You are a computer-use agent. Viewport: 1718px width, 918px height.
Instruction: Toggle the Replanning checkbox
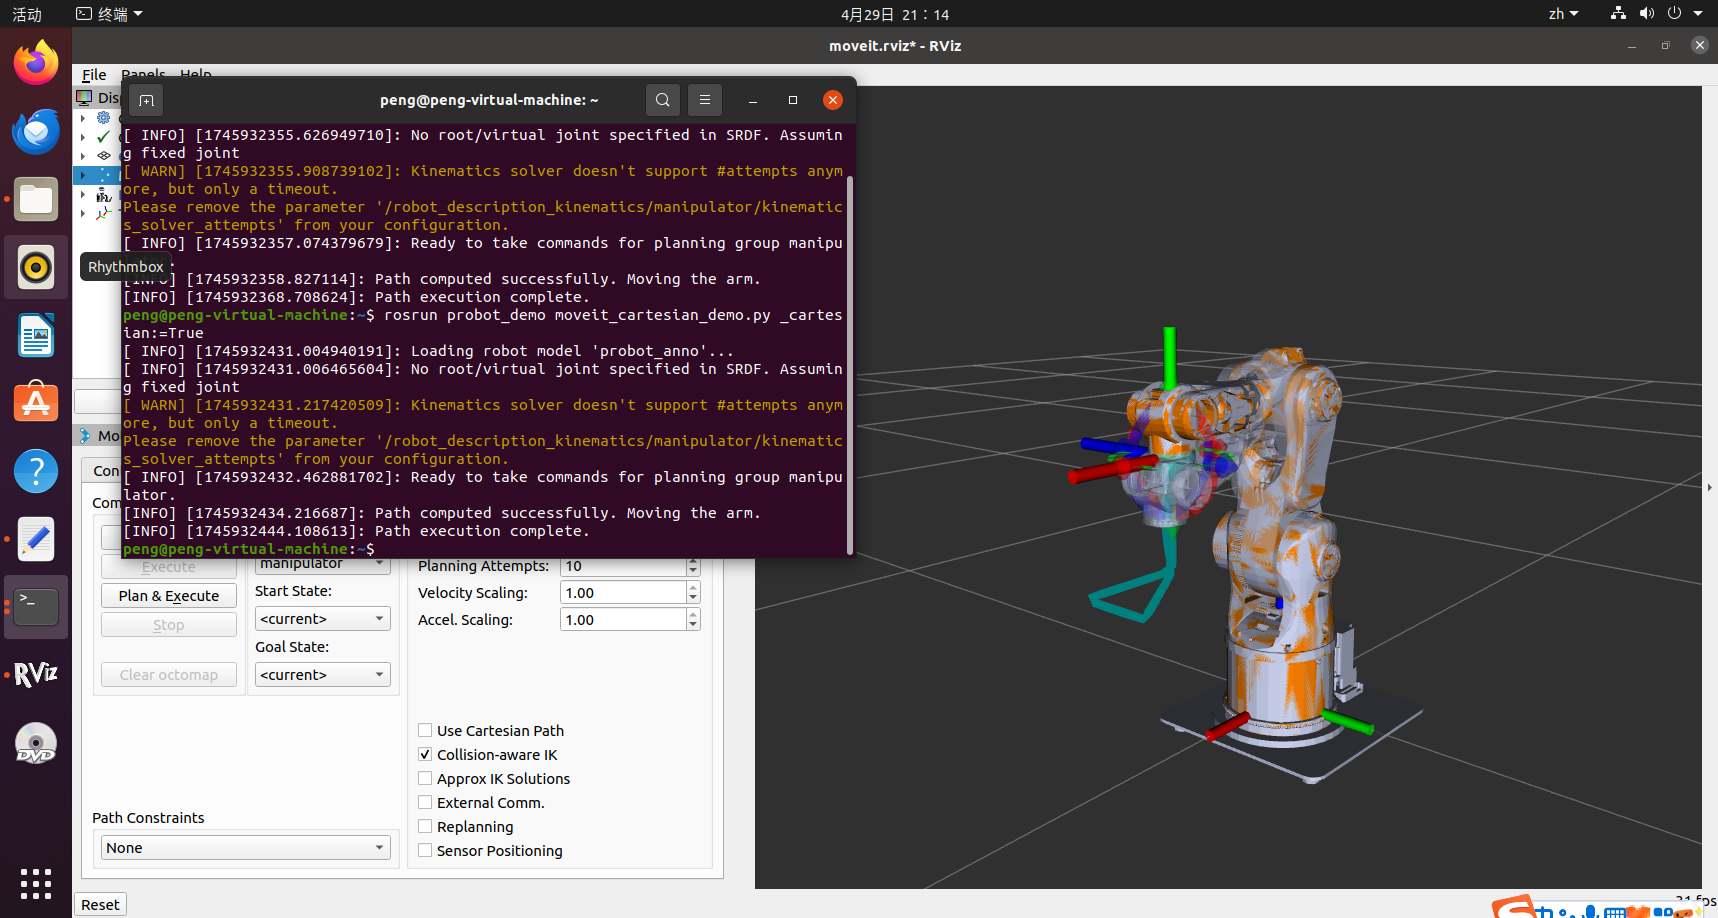[x=425, y=827]
